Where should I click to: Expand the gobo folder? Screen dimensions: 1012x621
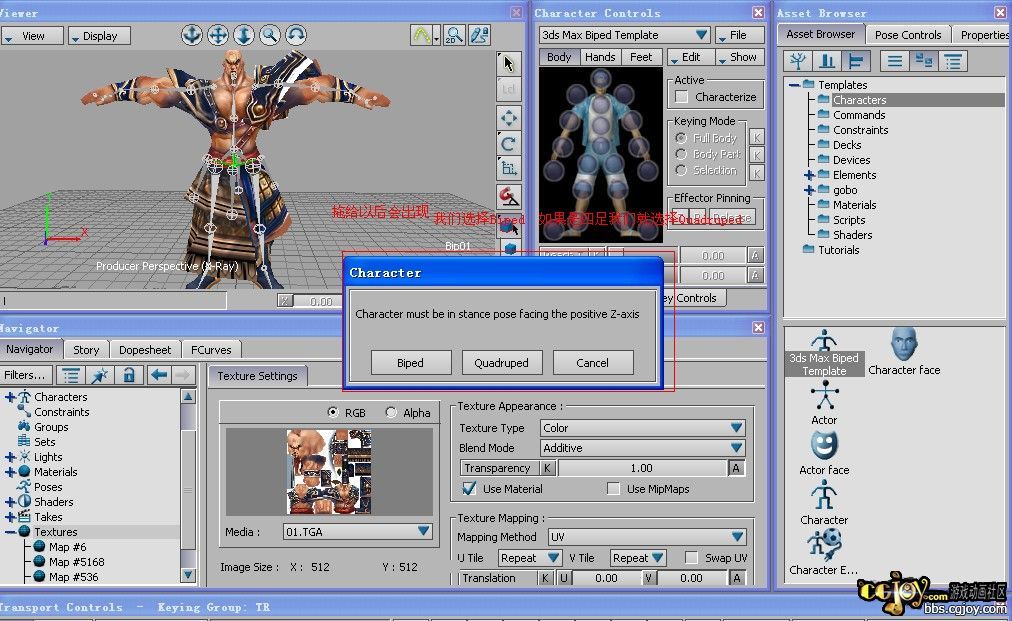tap(809, 190)
